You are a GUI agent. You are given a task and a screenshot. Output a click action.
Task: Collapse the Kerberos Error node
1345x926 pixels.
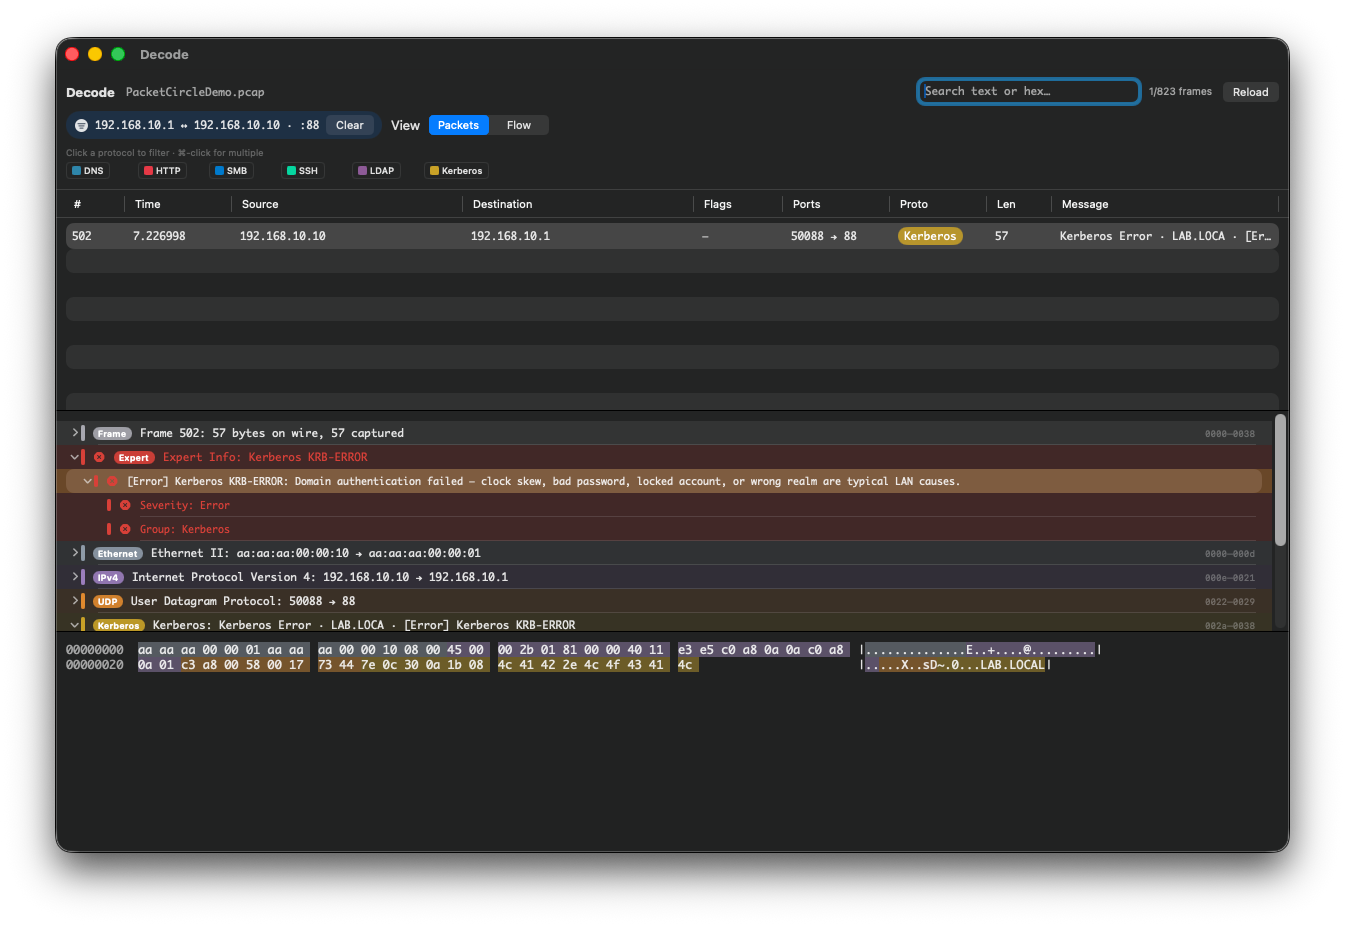click(75, 625)
